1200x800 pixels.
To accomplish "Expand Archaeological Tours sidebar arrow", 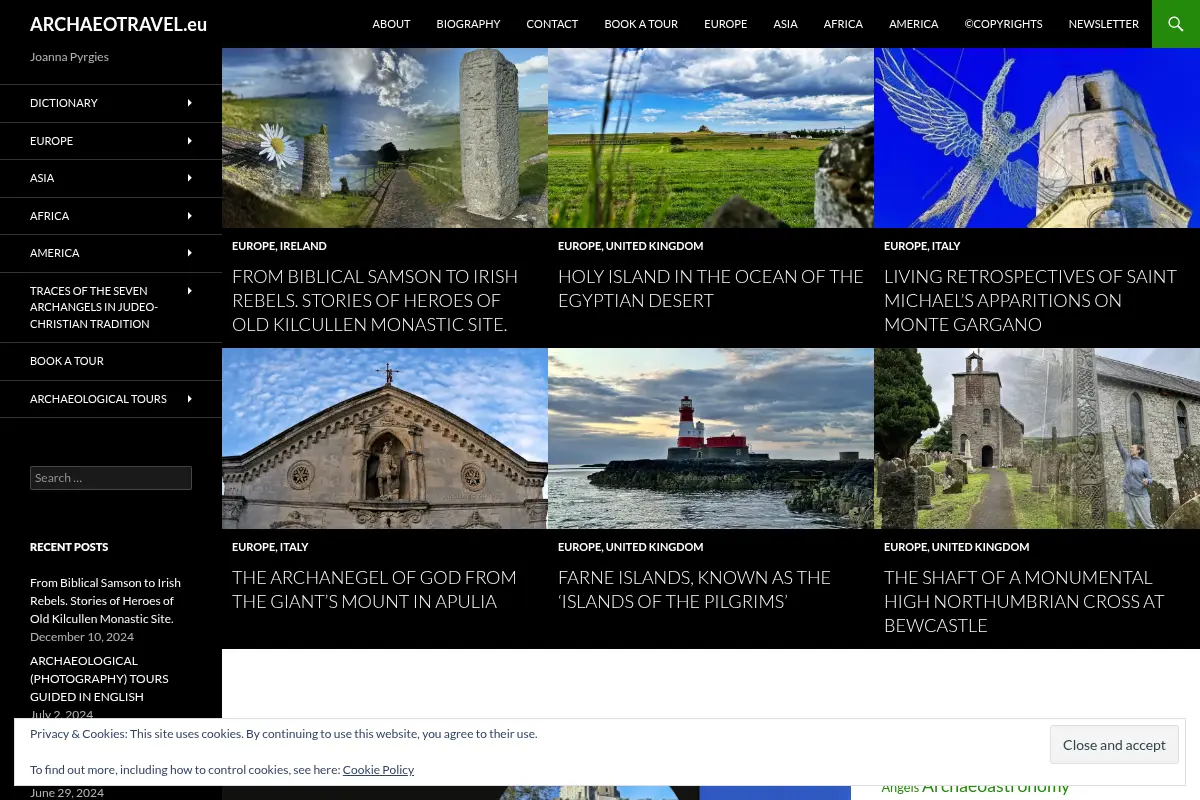I will click(190, 399).
